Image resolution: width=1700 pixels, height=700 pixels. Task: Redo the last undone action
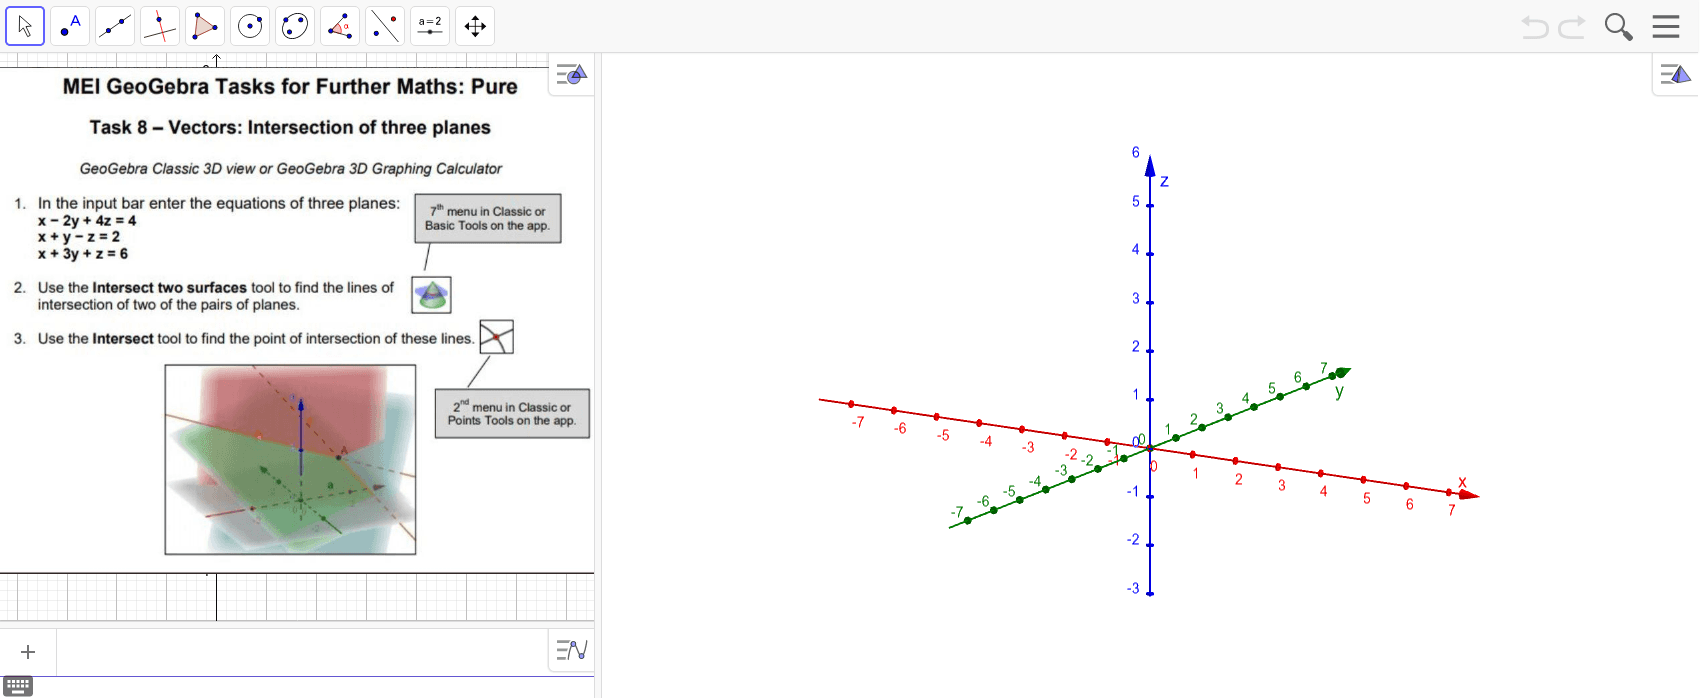click(x=1572, y=27)
